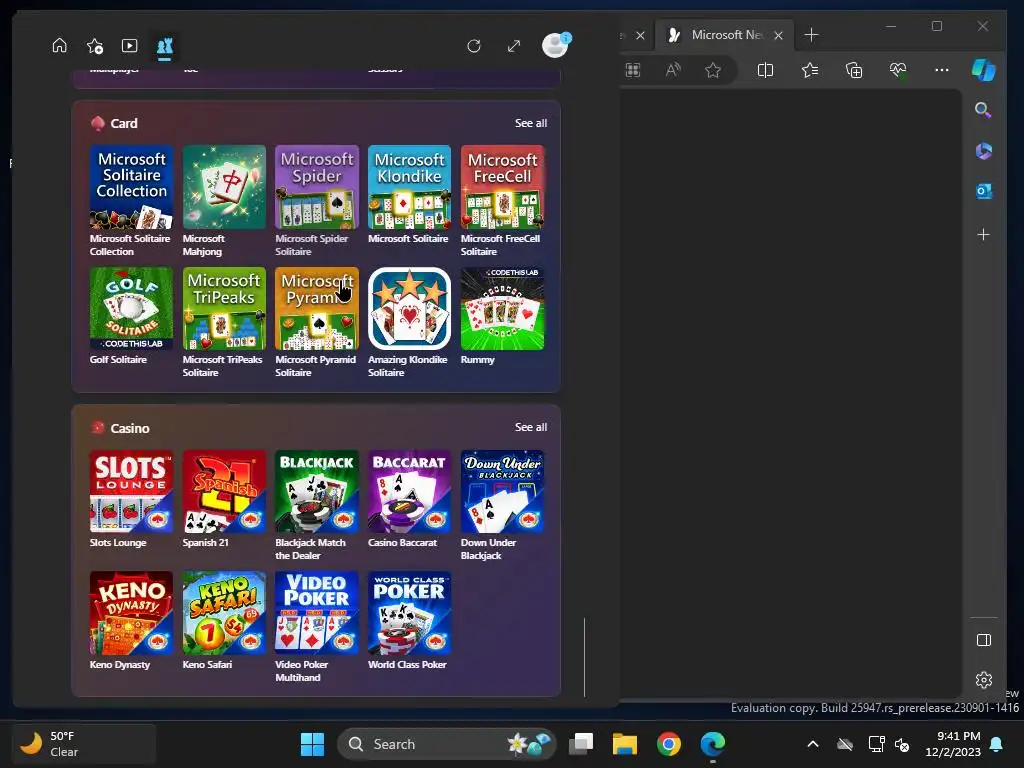
Task: Open Outlook in the Edge sidebar
Action: (x=984, y=191)
